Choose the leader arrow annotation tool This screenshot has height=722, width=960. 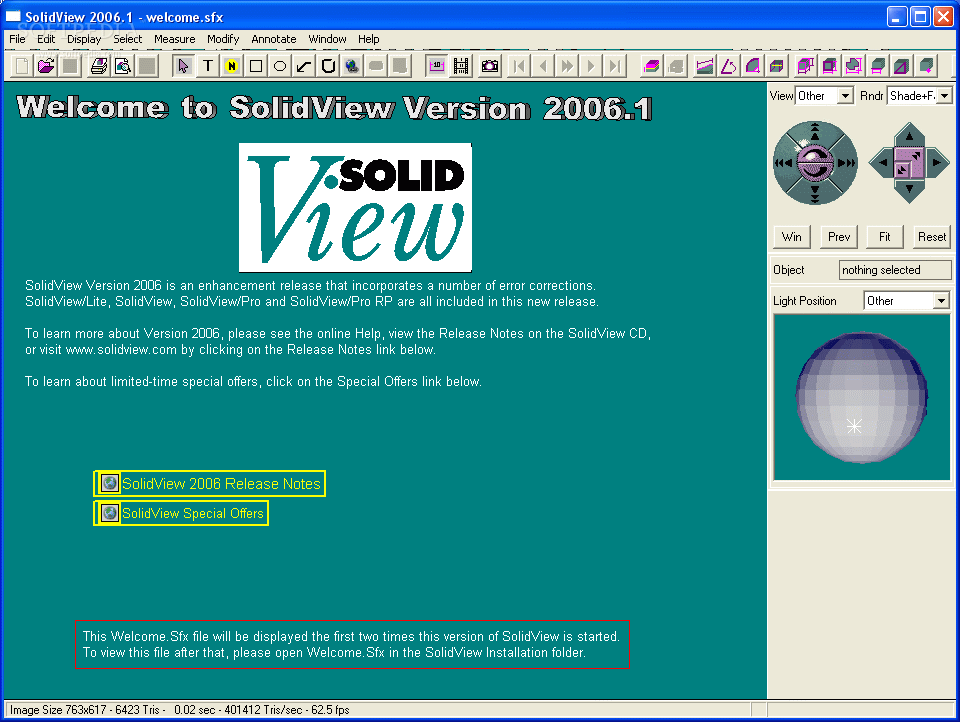tap(304, 66)
